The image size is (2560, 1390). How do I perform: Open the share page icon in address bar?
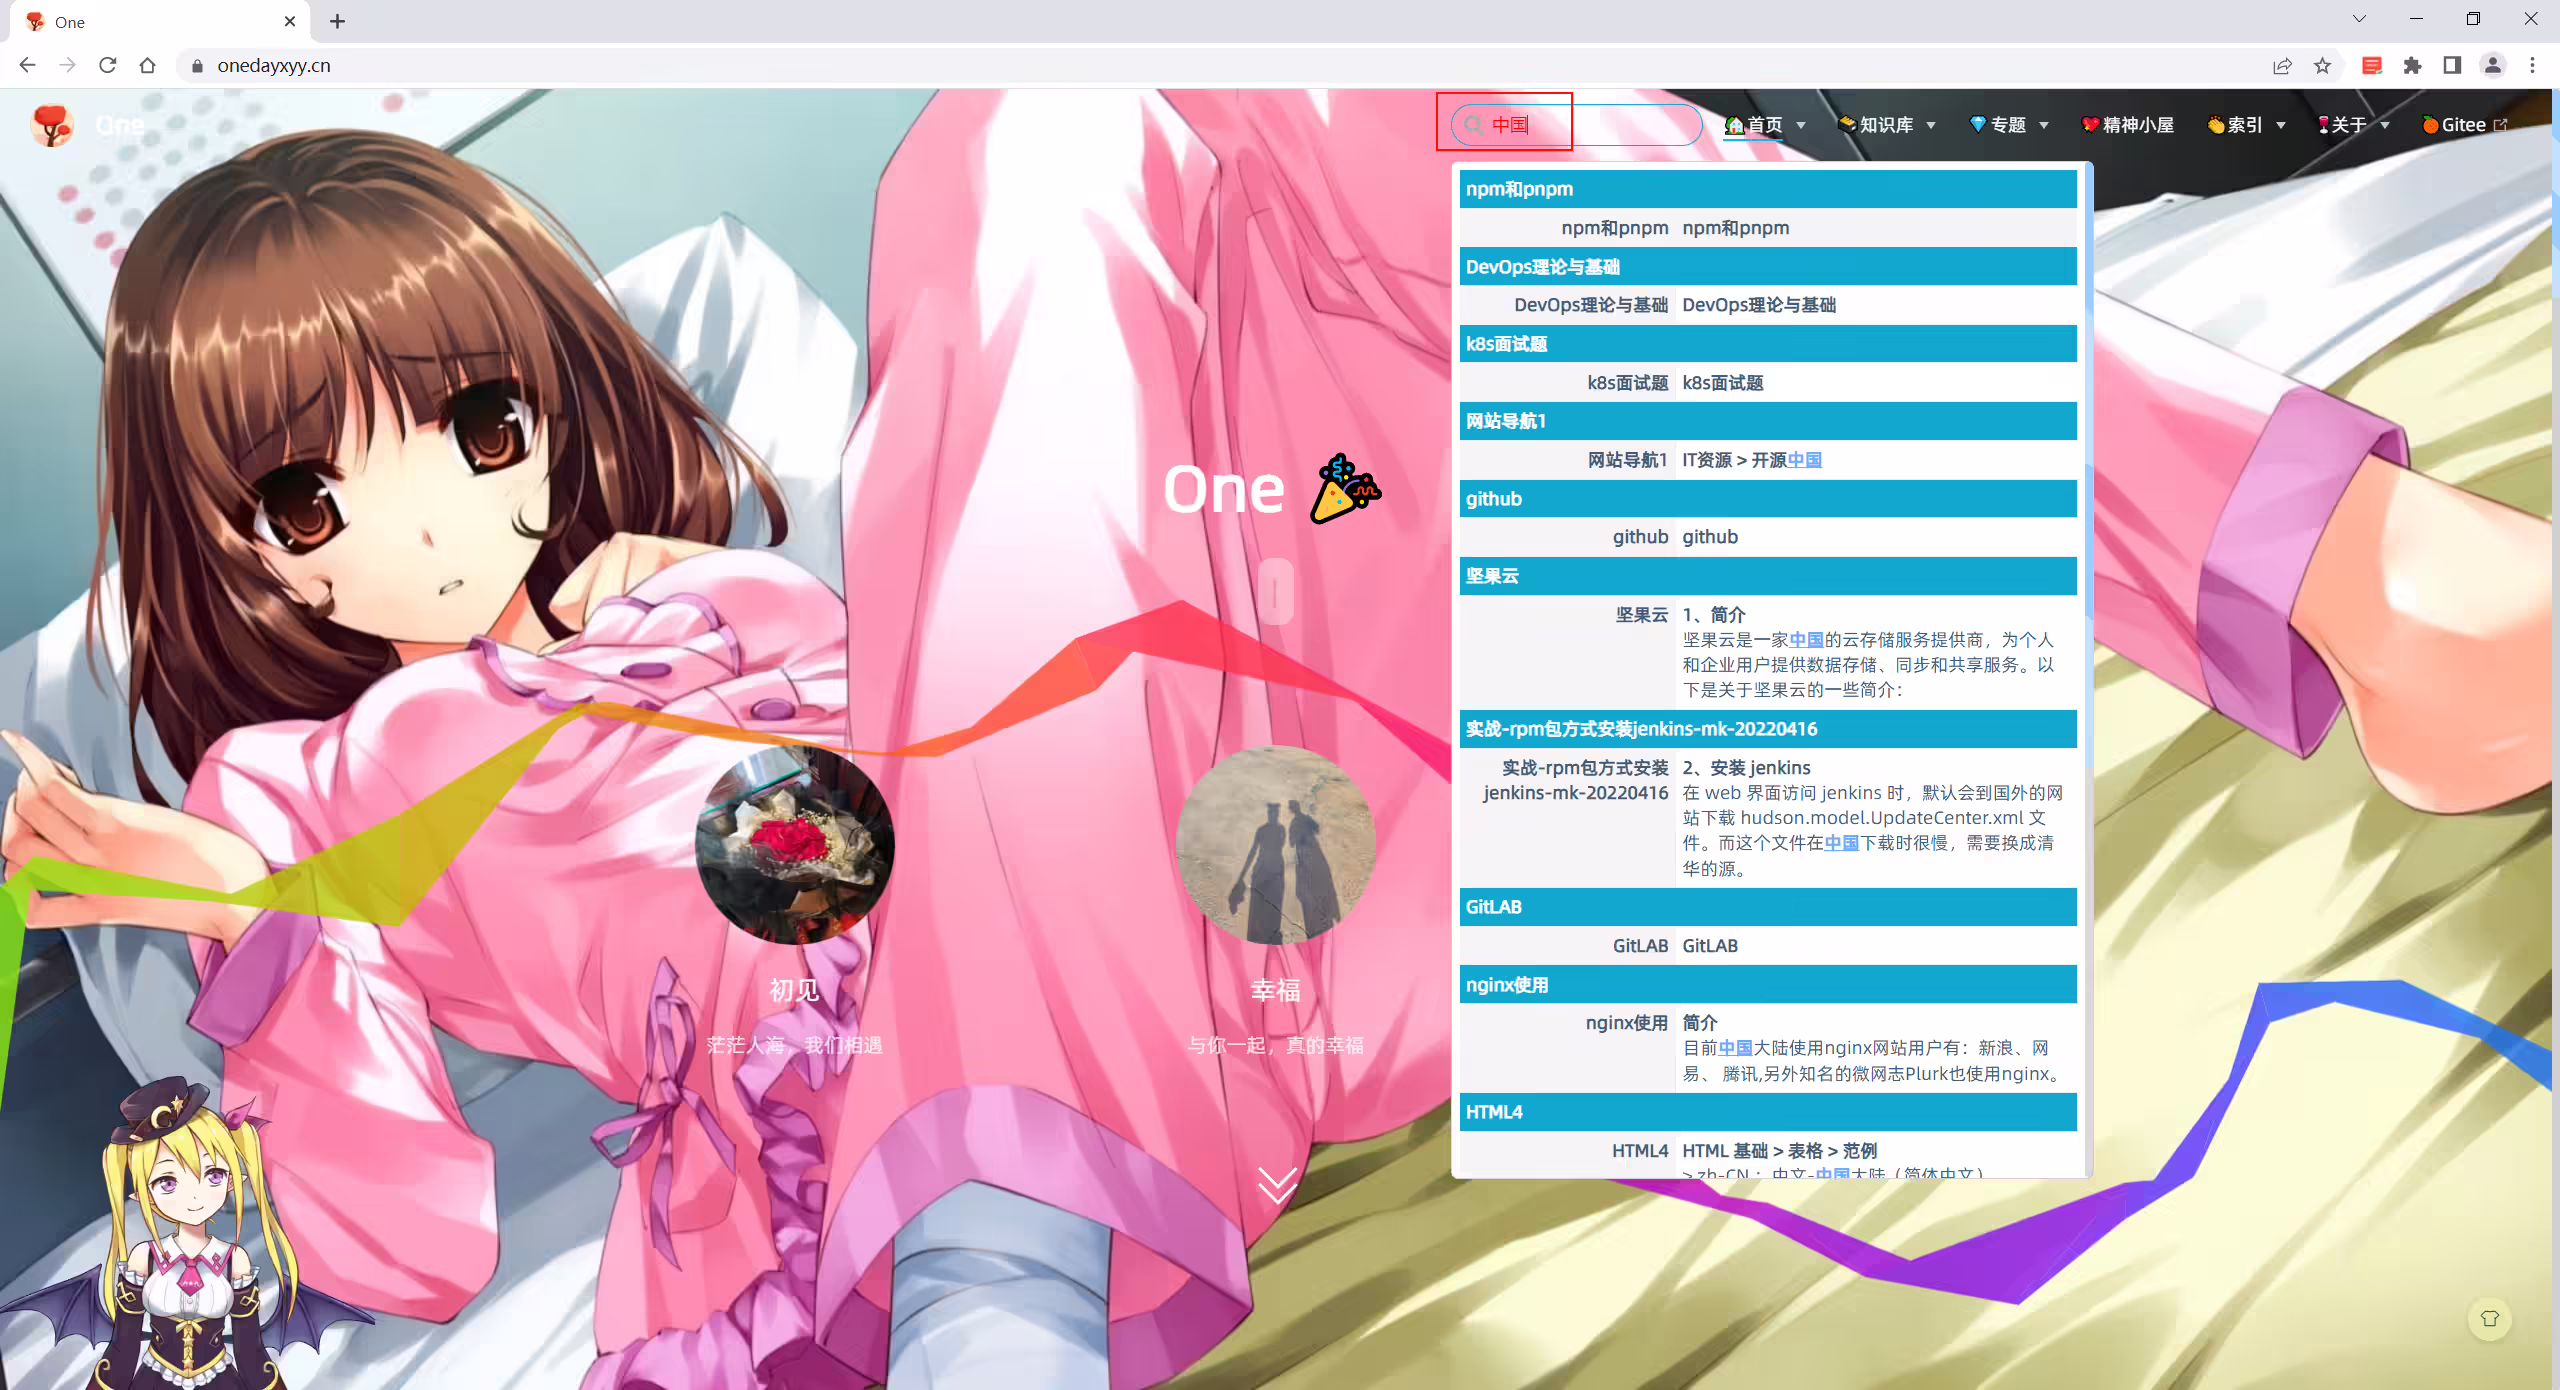(x=2282, y=66)
